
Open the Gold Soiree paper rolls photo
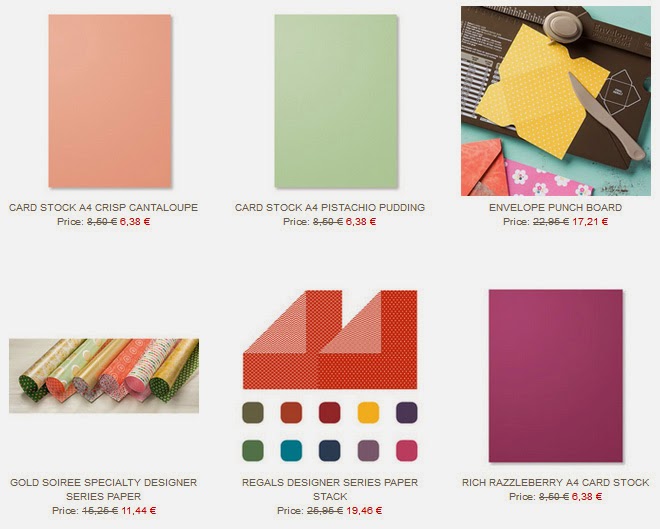pos(104,376)
